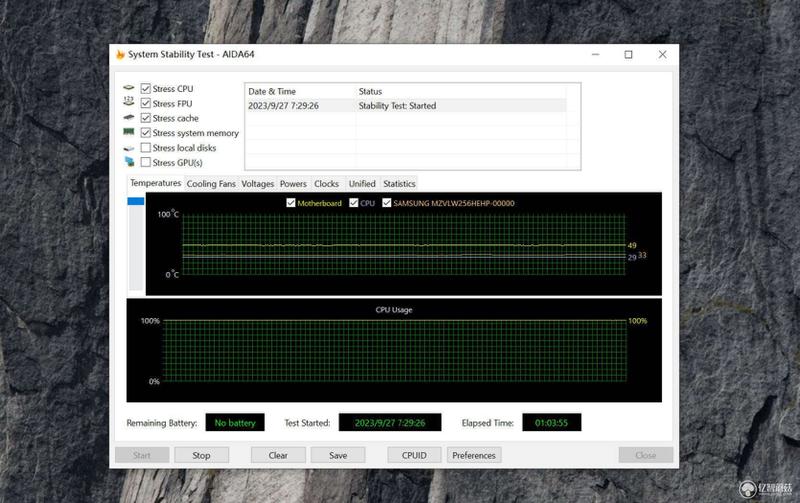800x503 pixels.
Task: Select the 2023/9/27 7:29:26 log entry
Action: [x=406, y=106]
